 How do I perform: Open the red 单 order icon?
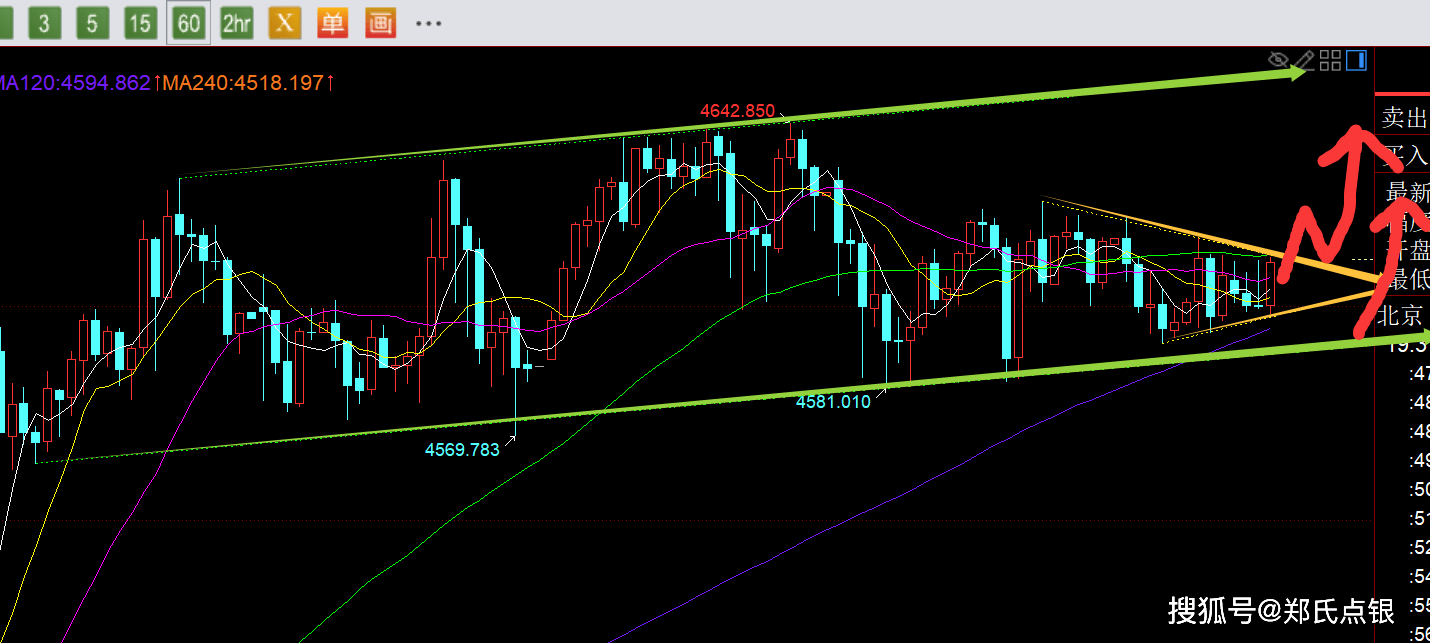pyautogui.click(x=332, y=23)
